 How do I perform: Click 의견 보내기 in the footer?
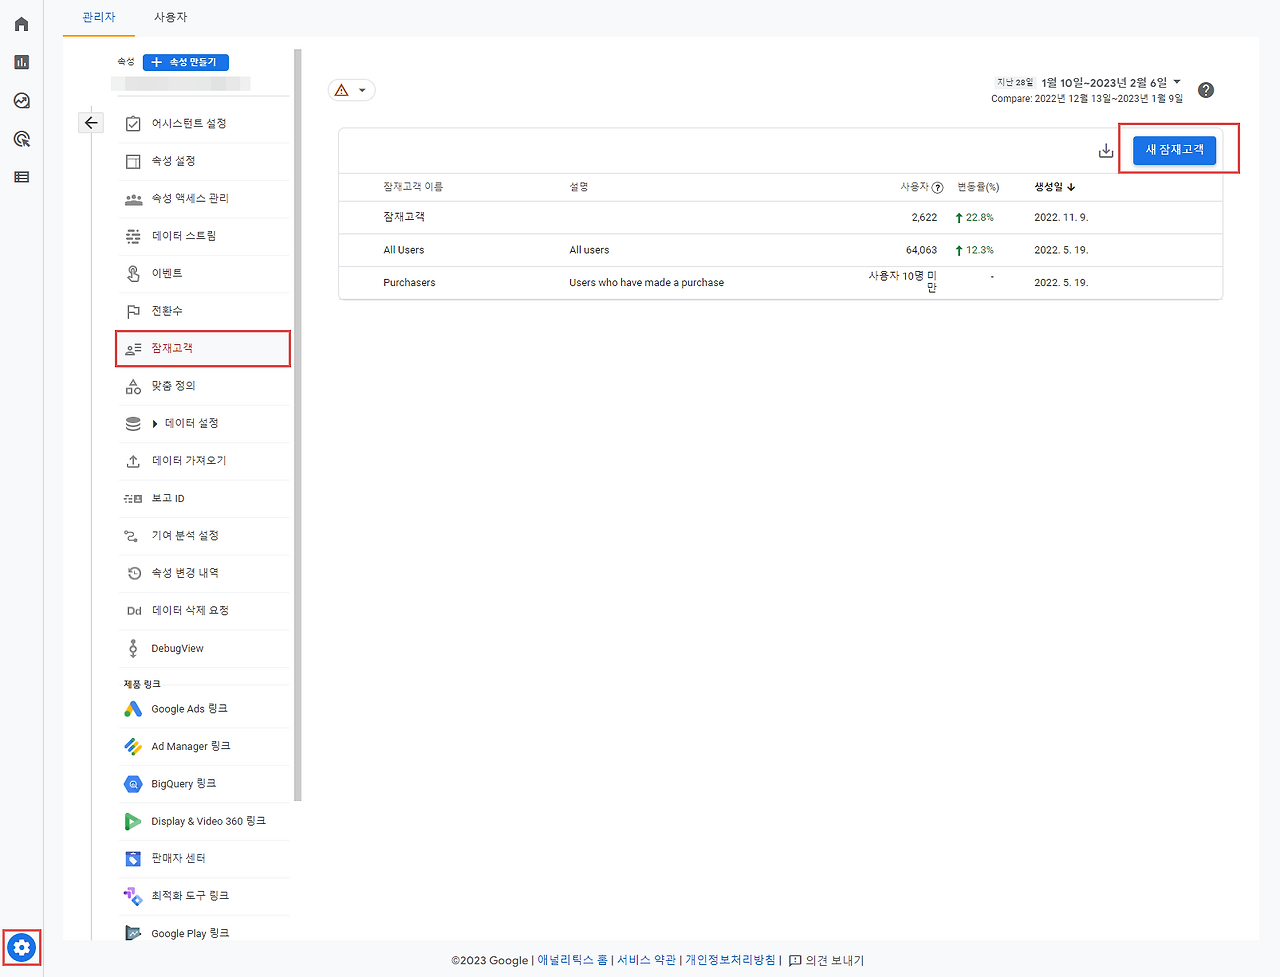826,960
